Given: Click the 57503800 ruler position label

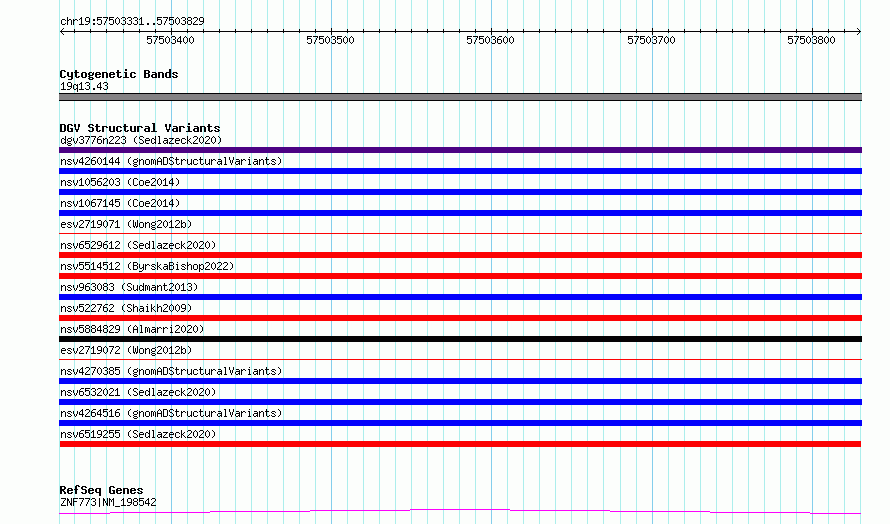Looking at the screenshot, I should click(x=811, y=40).
